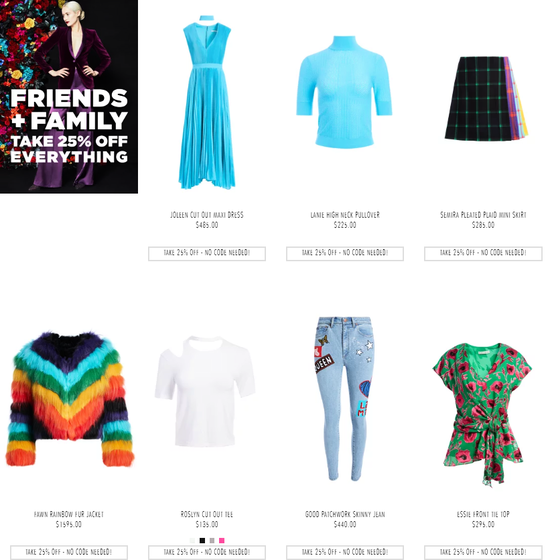
Task: Select the Semira Pleated Plaid Mini Skirt image
Action: coord(486,99)
